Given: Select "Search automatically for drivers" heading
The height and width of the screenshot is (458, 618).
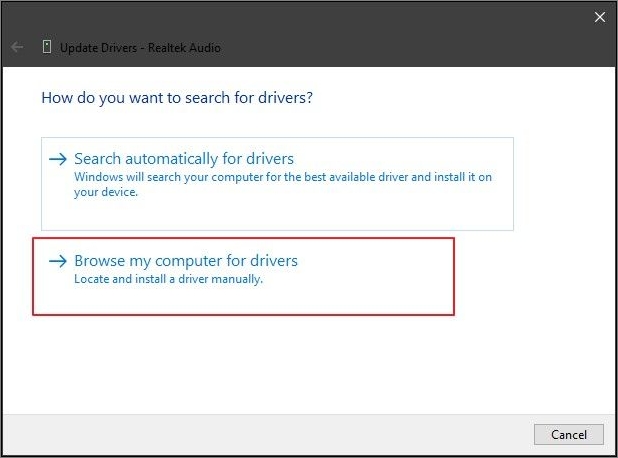Looking at the screenshot, I should click(x=184, y=159).
